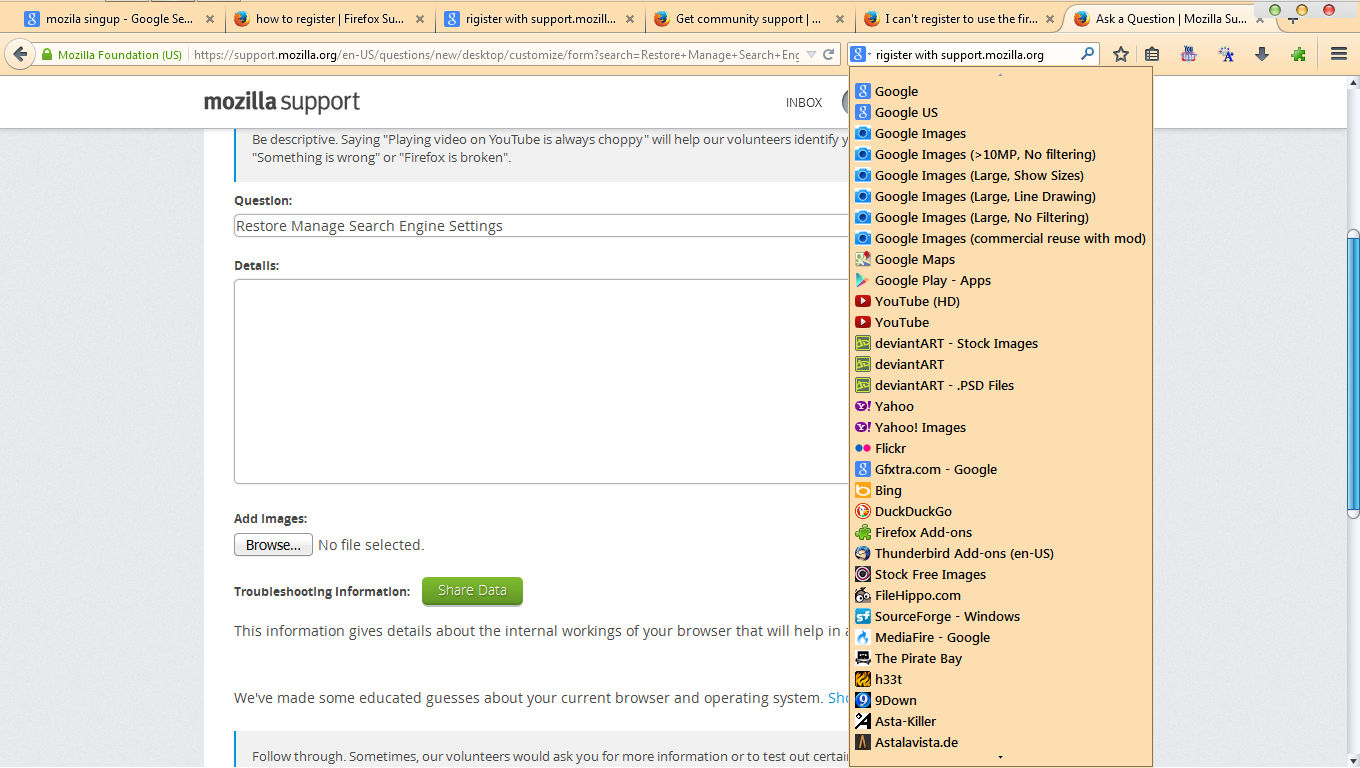Screen dimensions: 1360x768
Task: Switch to 'mozila singup - Google Se...' tab
Action: 118,19
